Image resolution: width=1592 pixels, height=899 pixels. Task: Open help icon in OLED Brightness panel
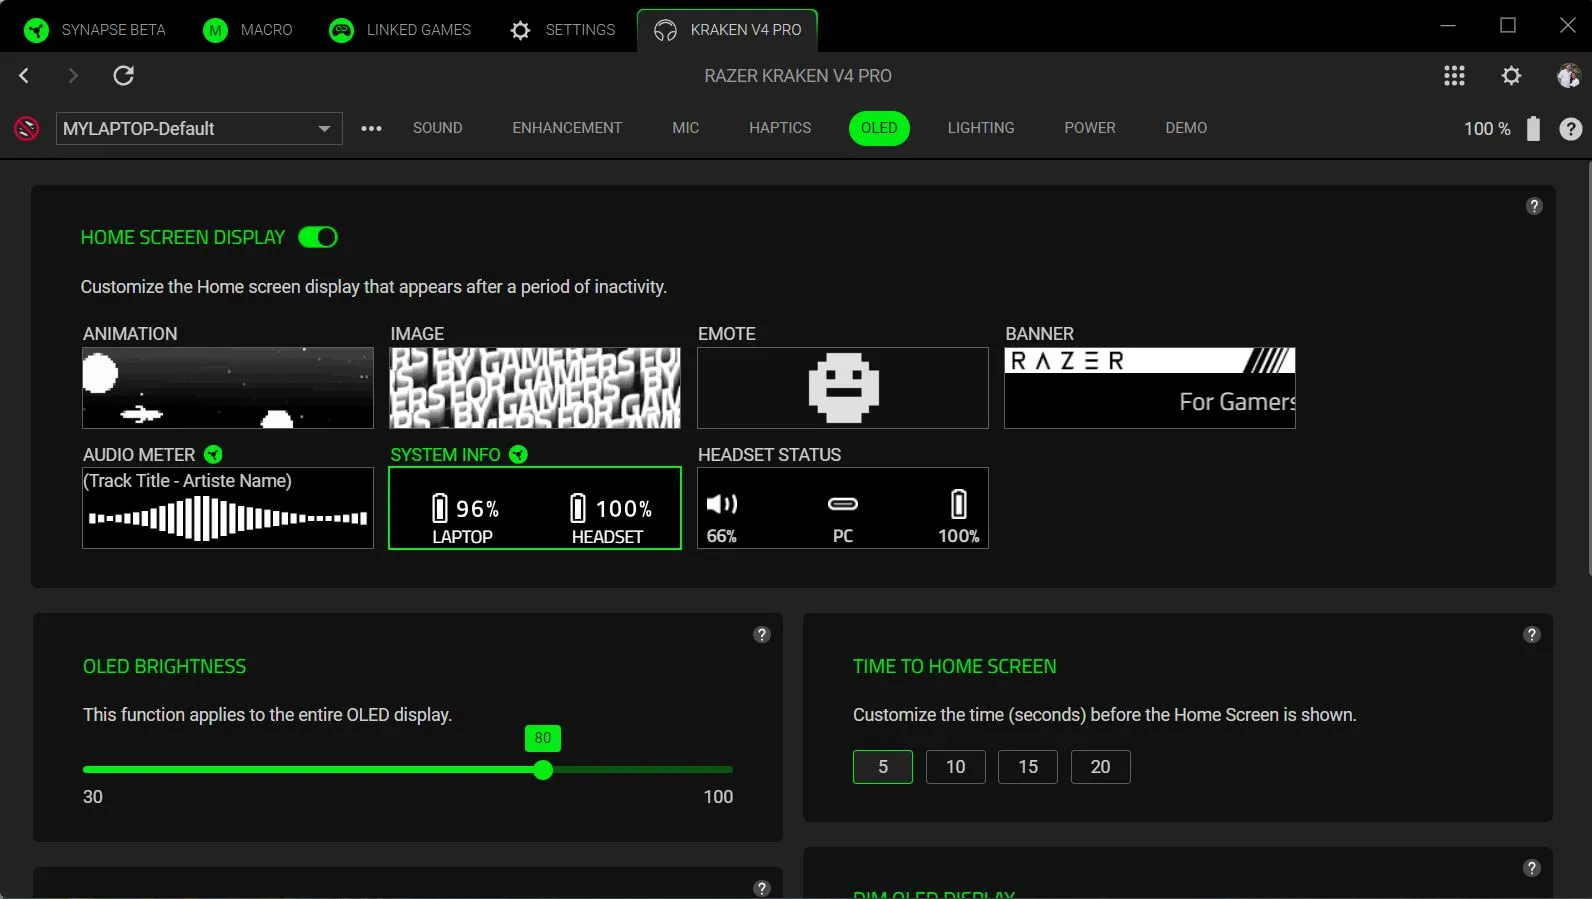pos(762,635)
